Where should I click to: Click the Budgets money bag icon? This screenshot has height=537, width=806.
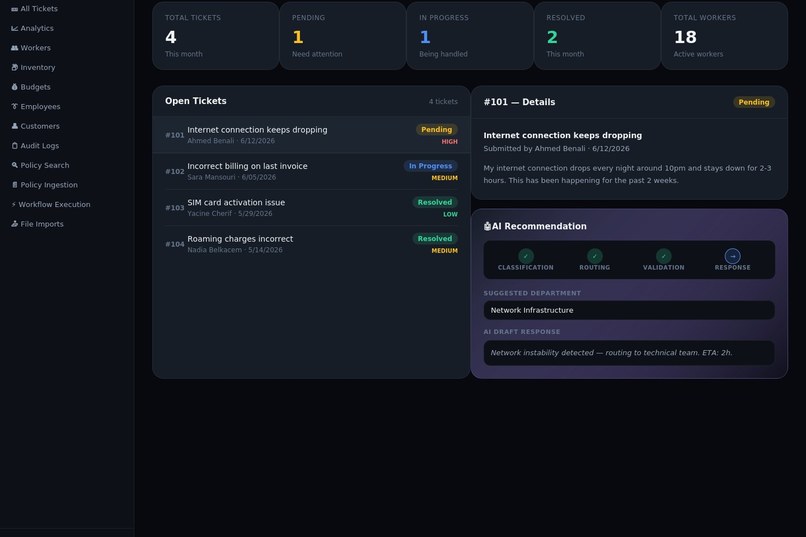click(14, 87)
